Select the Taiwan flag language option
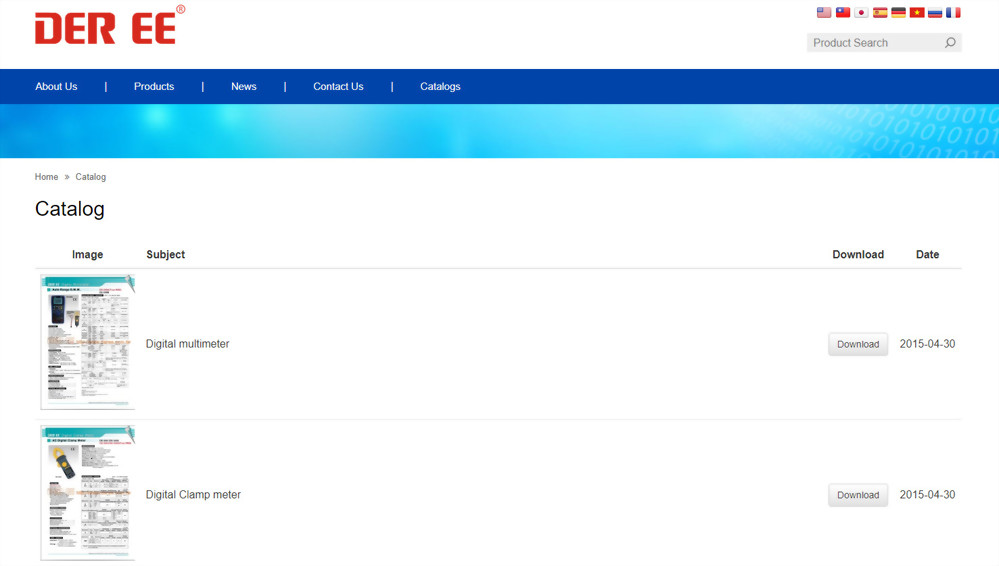 click(843, 13)
